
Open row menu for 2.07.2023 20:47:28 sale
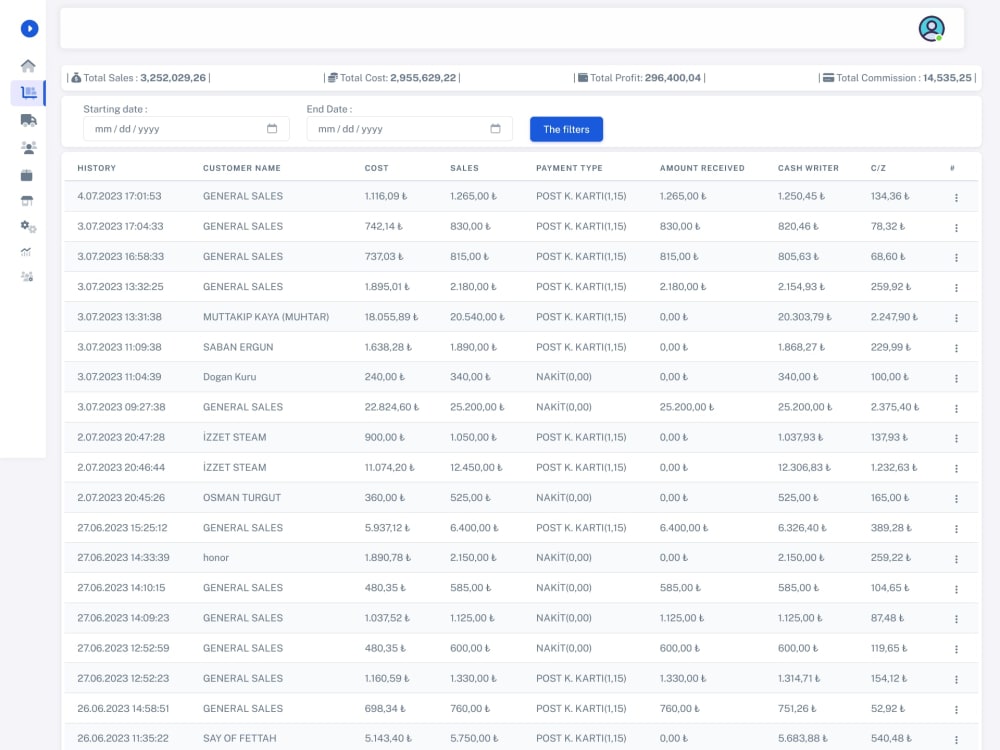956,439
